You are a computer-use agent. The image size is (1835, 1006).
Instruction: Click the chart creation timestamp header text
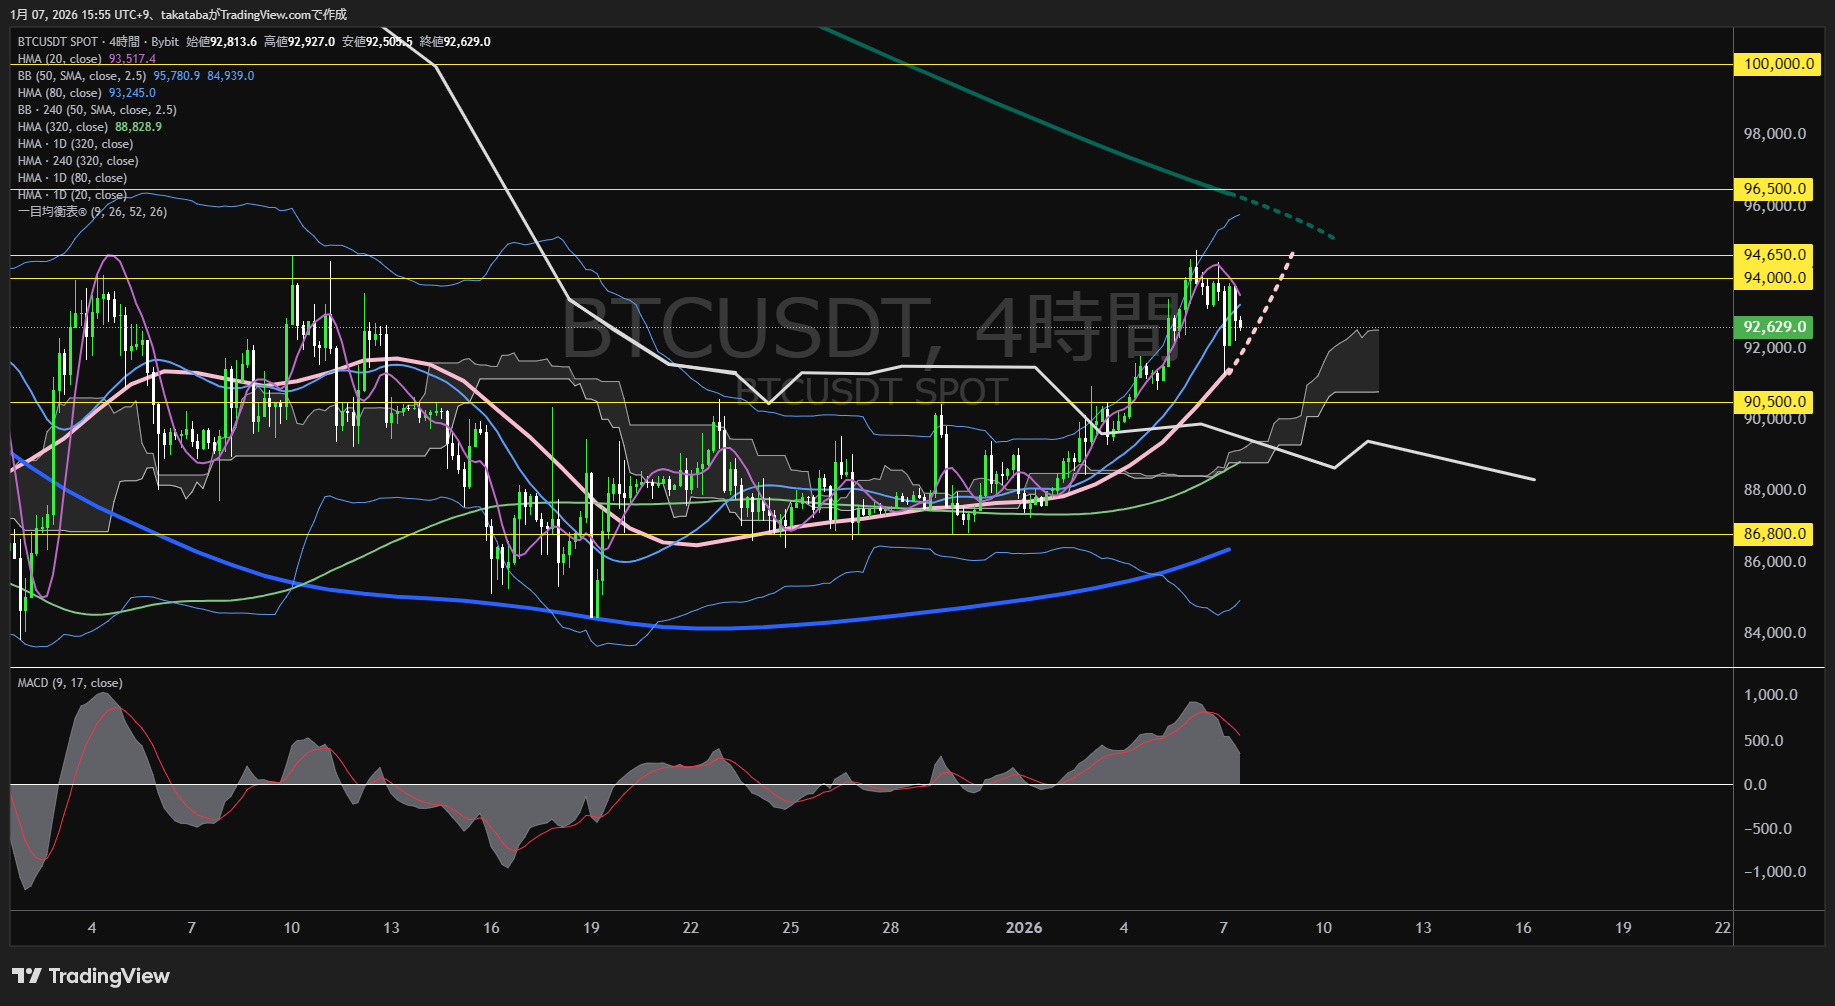coord(179,14)
